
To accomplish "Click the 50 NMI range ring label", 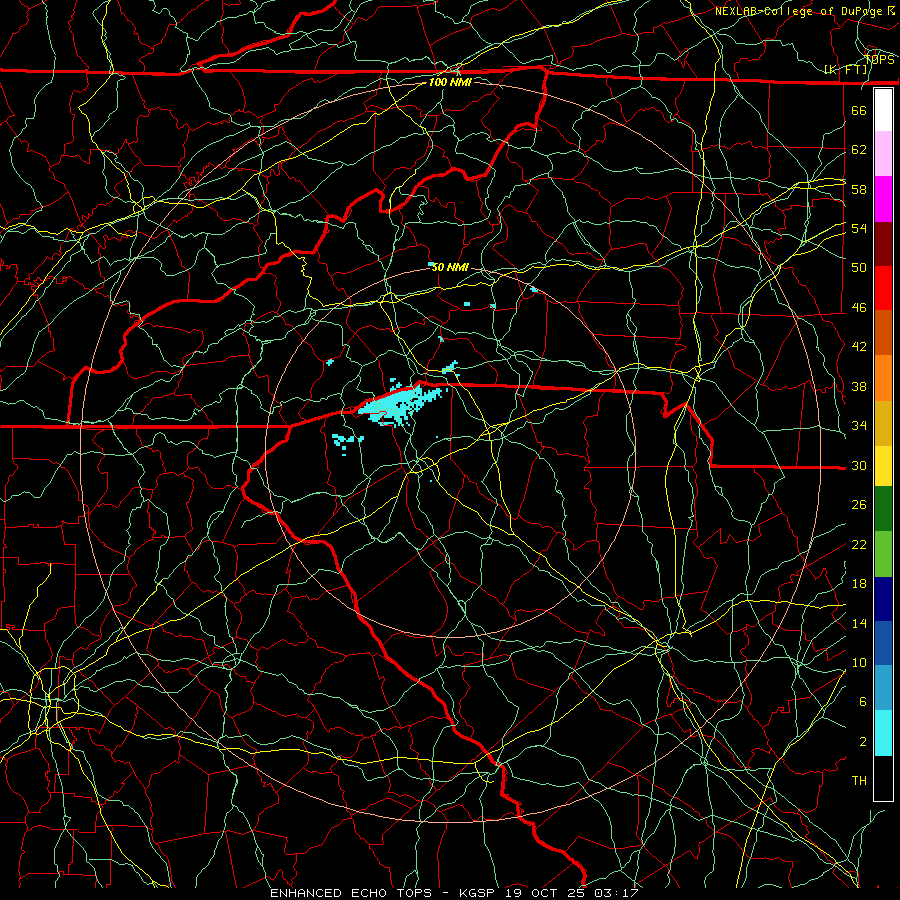I will pos(449,267).
